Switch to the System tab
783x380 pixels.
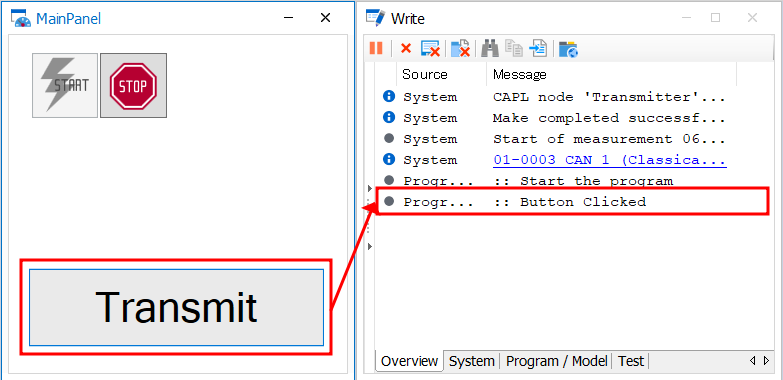pyautogui.click(x=471, y=361)
